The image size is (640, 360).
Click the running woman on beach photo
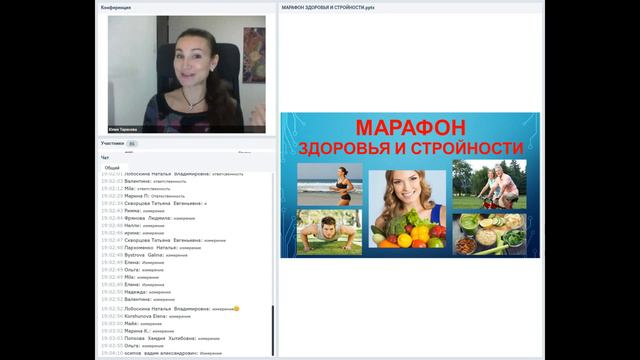coord(330,184)
